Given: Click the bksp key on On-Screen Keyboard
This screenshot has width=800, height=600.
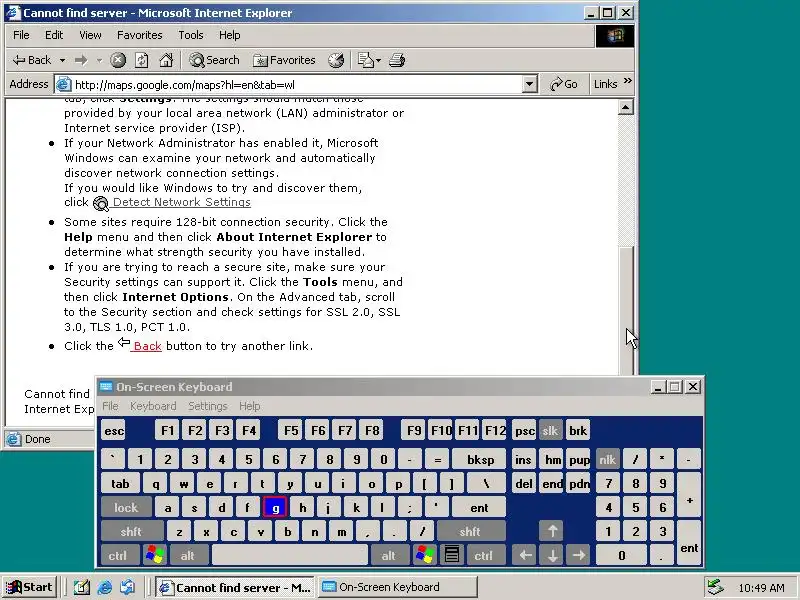Looking at the screenshot, I should pyautogui.click(x=480, y=460).
